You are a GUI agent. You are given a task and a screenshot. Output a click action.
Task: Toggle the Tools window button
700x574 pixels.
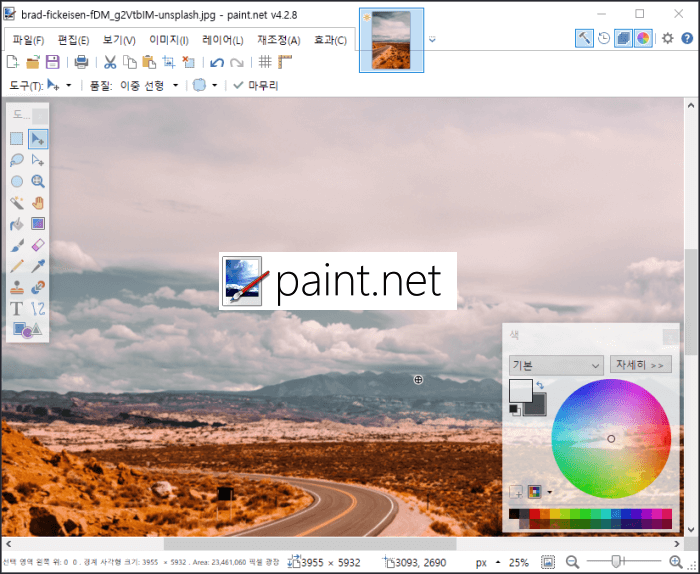point(584,38)
